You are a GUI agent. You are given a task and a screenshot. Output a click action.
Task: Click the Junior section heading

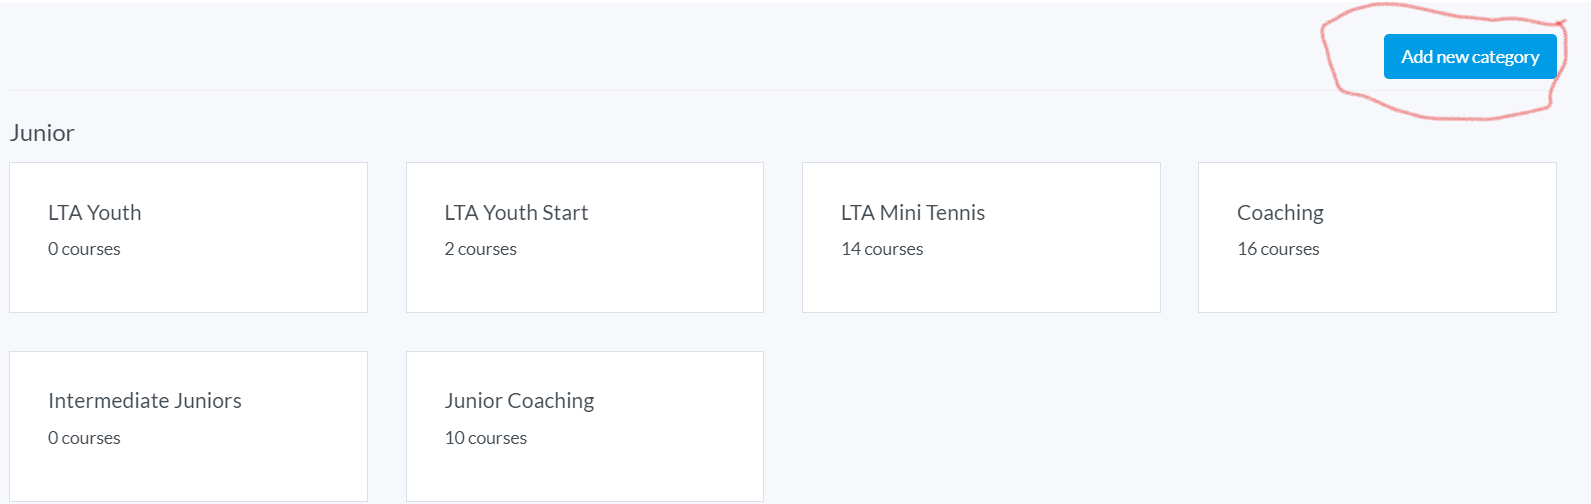(x=42, y=133)
